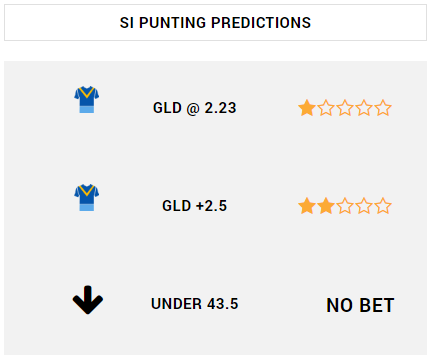
Task: Click the jersey icon beside GLD +2.5
Action: pyautogui.click(x=87, y=197)
